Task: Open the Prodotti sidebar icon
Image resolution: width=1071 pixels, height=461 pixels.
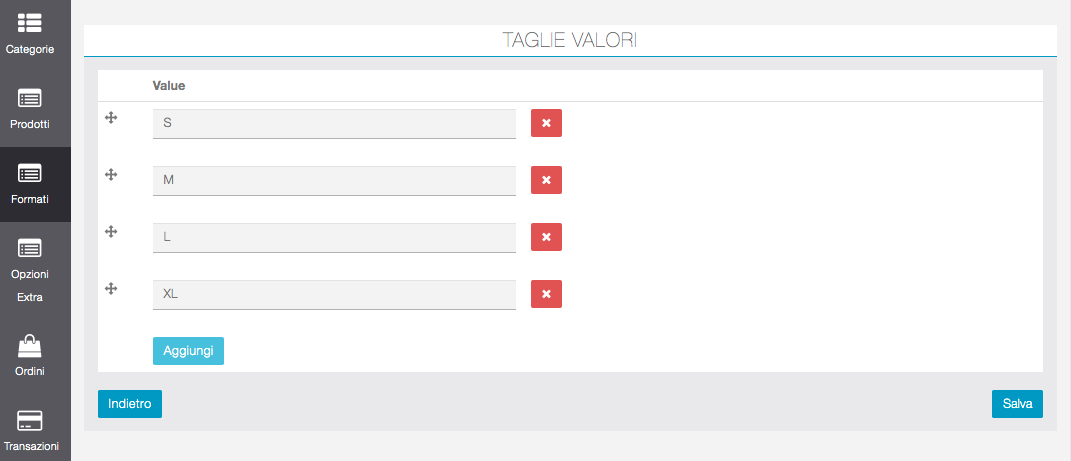Action: pyautogui.click(x=30, y=98)
